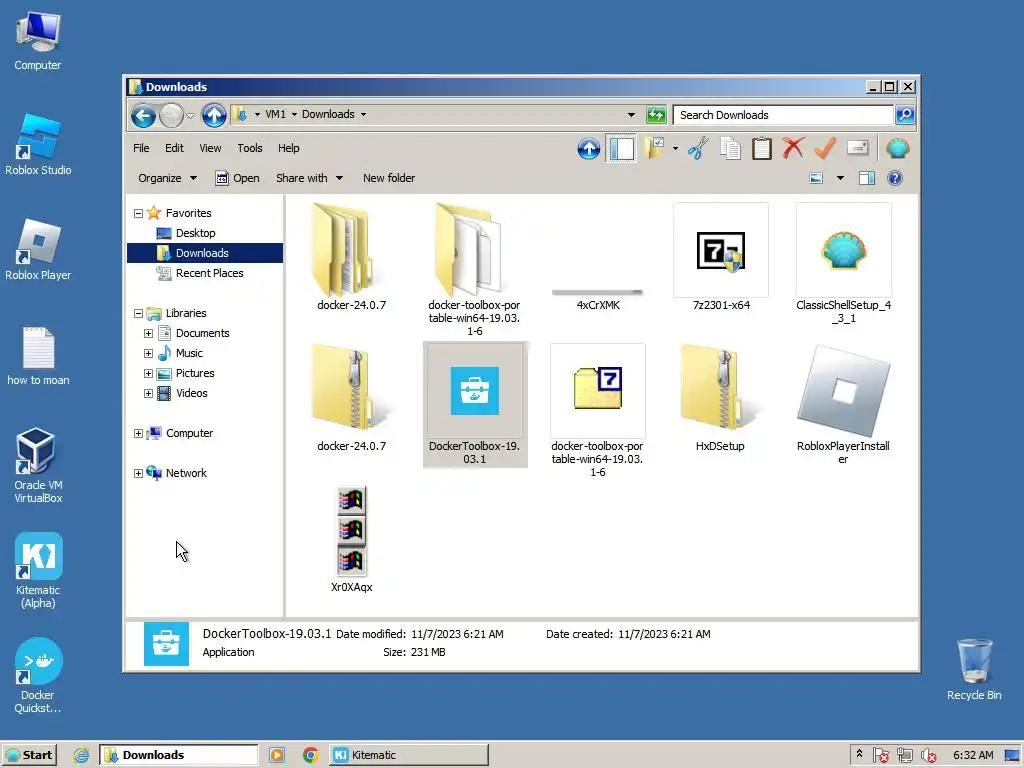Click the Internet Explorer taskbar icon
Image resolution: width=1024 pixels, height=768 pixels.
(x=81, y=755)
